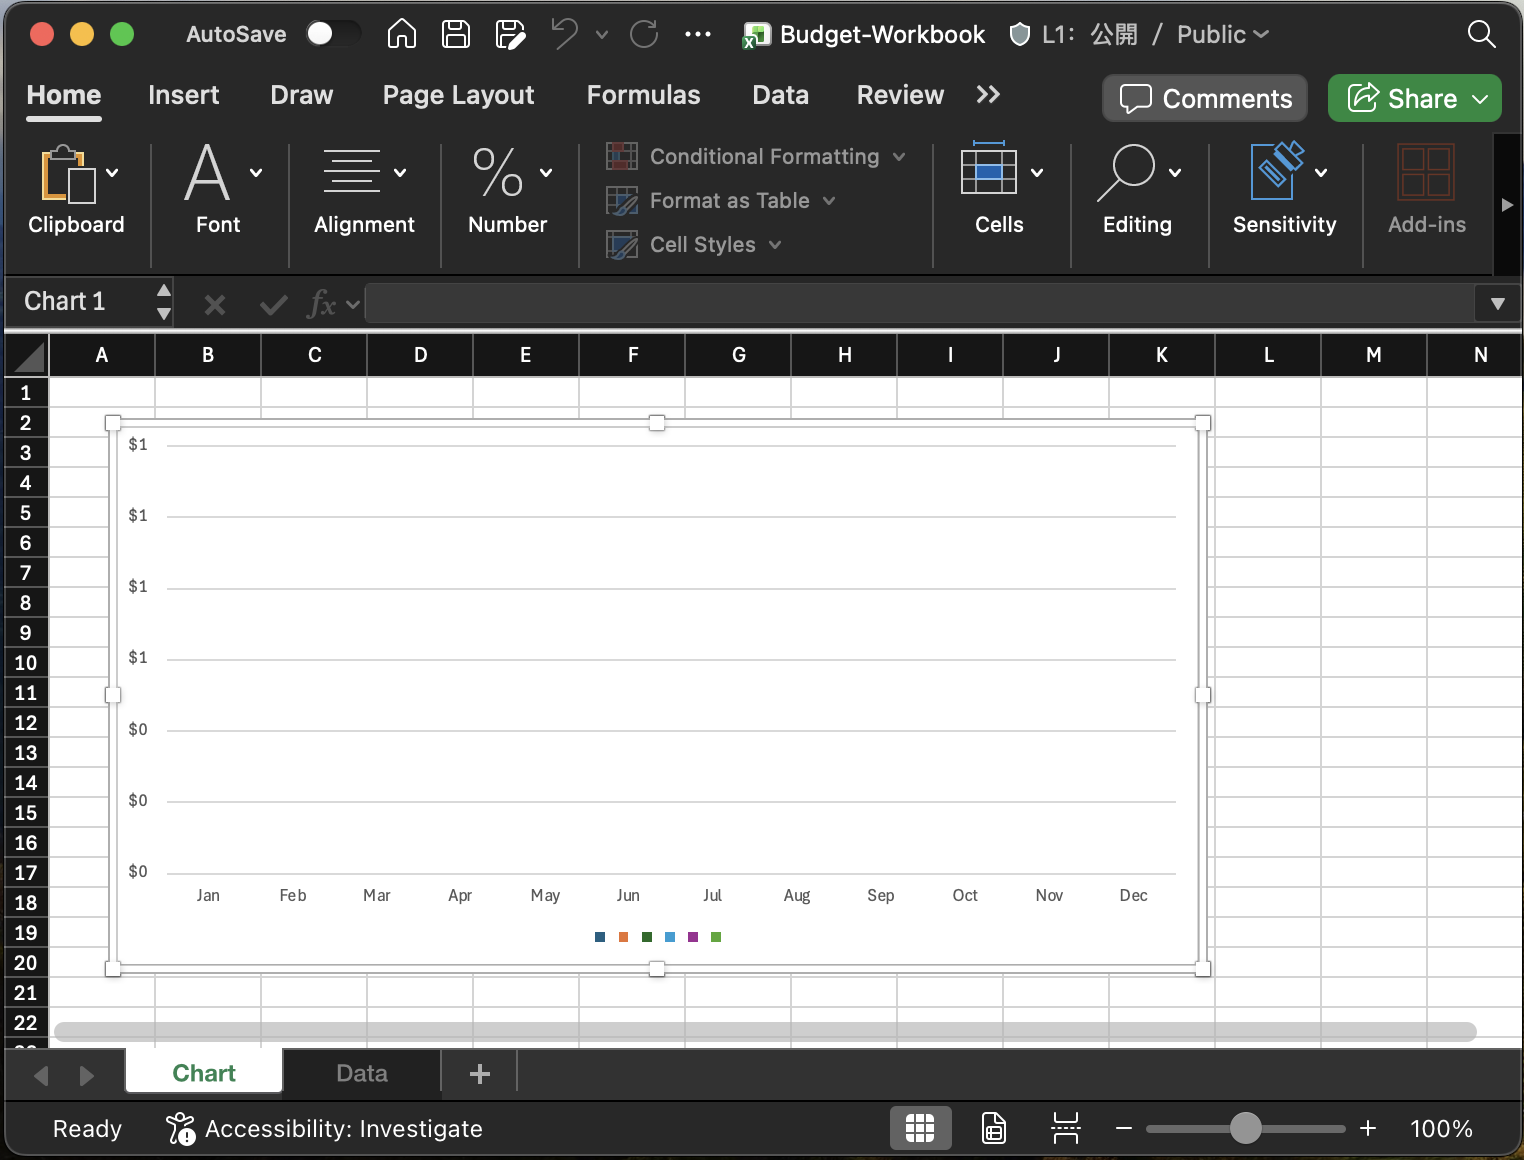Open the Editing search icon

[1130, 172]
